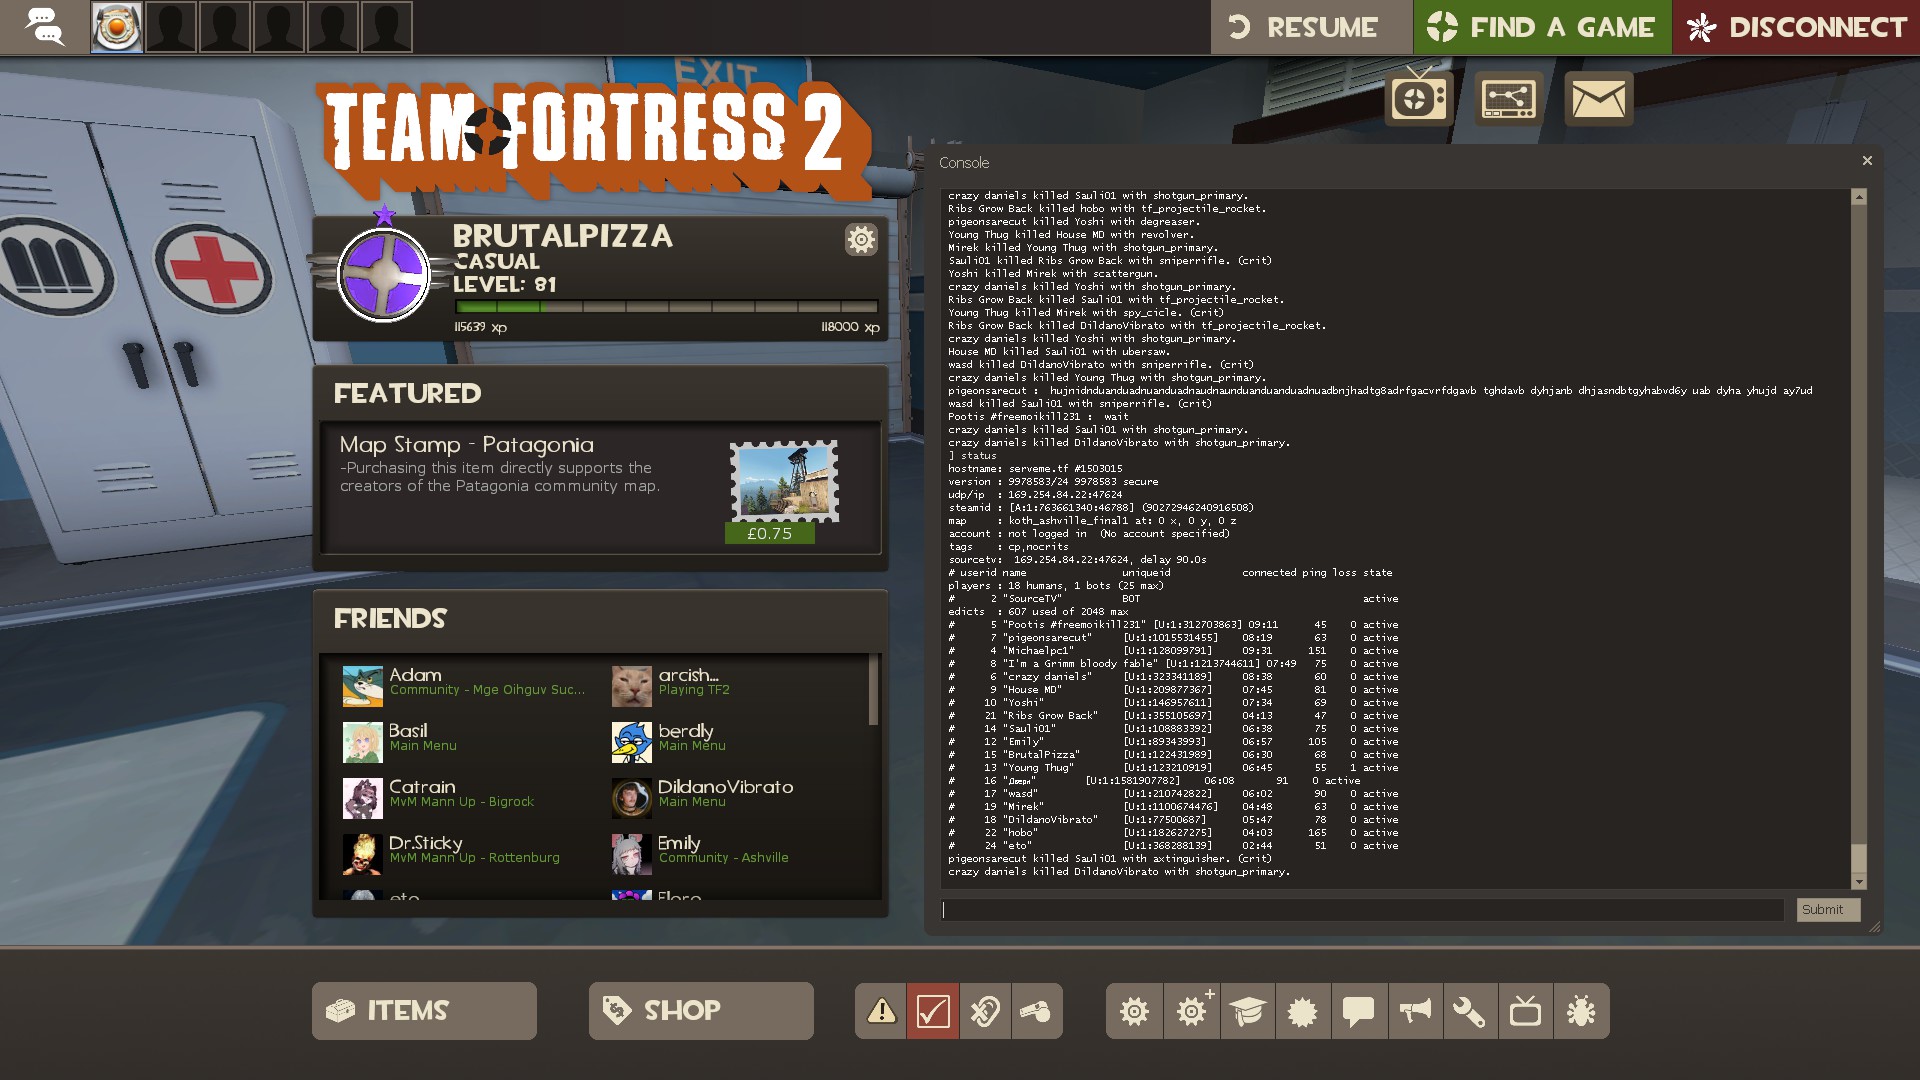This screenshot has height=1080, width=1920.
Task: Open the chat bubbles dropdown in top-left
Action: click(45, 27)
